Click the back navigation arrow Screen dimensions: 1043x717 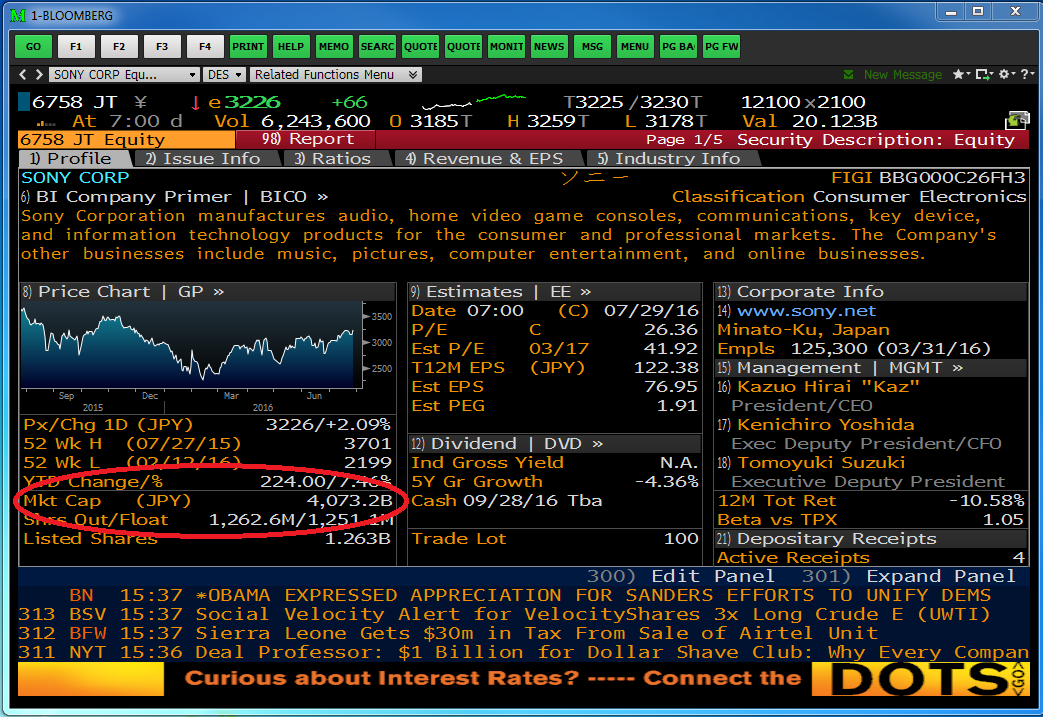(24, 75)
